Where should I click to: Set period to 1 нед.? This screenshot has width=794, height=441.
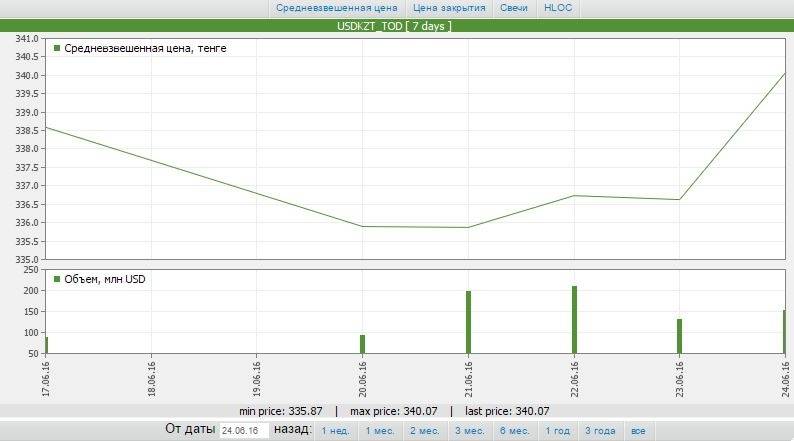tap(335, 430)
